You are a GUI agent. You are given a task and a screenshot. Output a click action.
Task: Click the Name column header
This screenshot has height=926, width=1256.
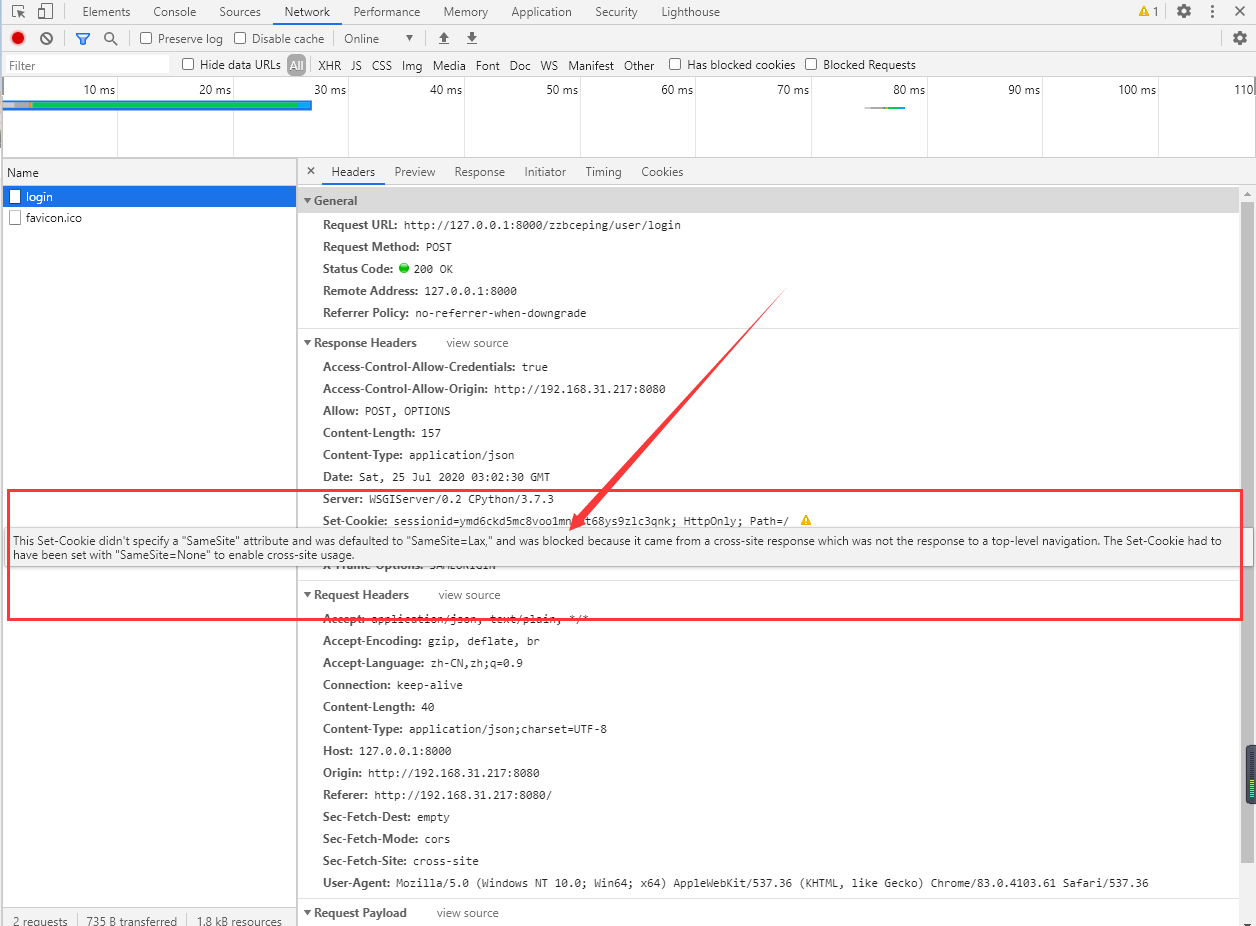point(149,172)
